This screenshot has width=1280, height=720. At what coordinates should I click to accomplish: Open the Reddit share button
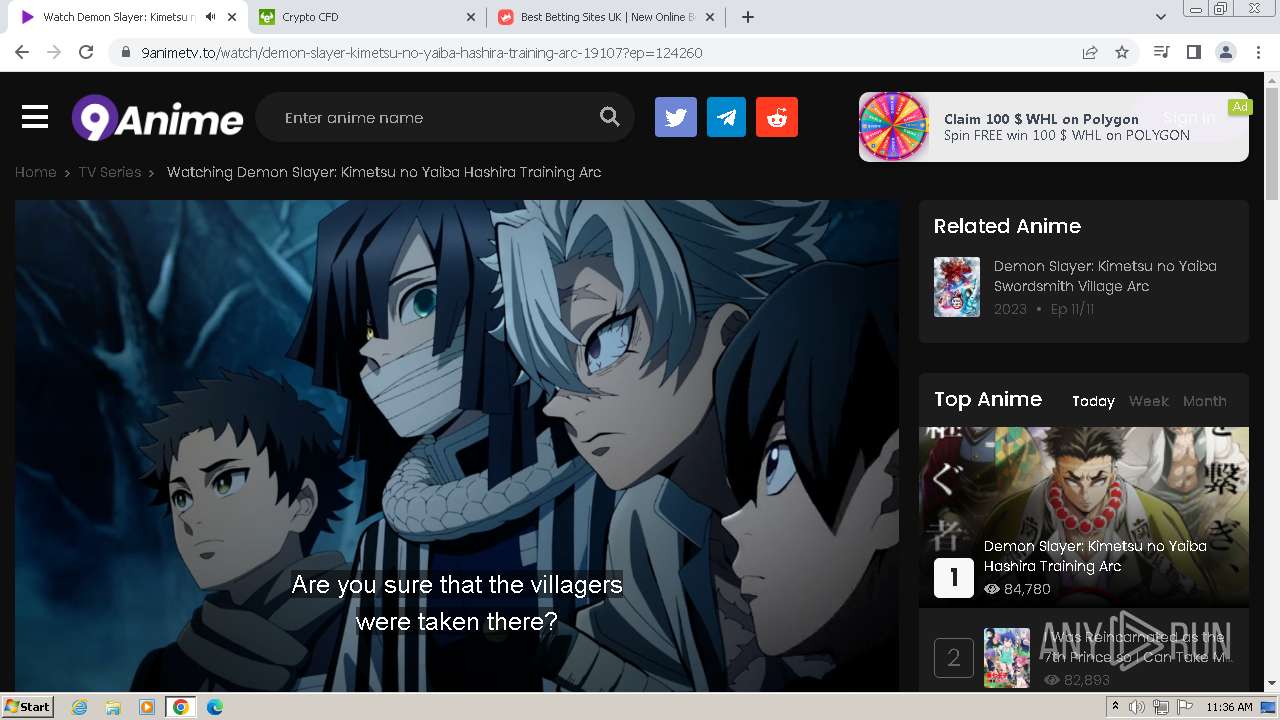pyautogui.click(x=777, y=117)
